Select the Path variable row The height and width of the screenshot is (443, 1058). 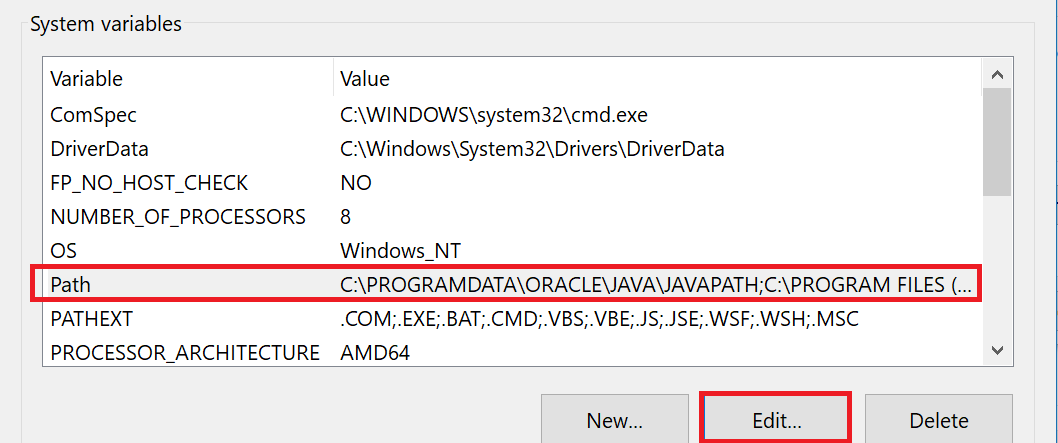click(x=70, y=285)
